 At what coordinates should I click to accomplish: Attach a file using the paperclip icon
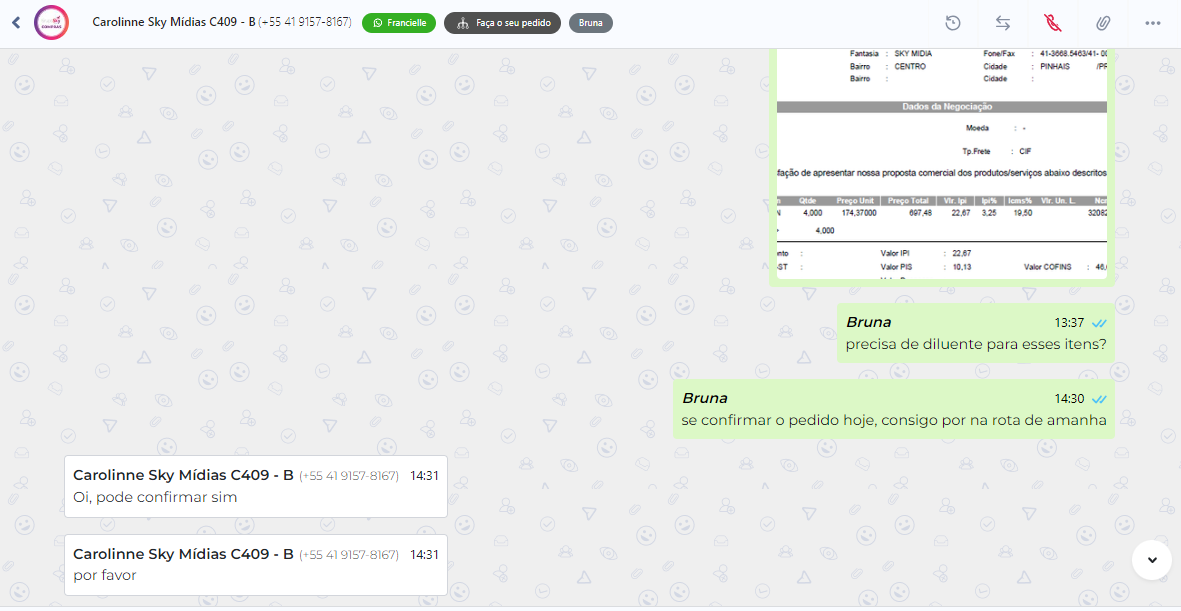pyautogui.click(x=1103, y=23)
